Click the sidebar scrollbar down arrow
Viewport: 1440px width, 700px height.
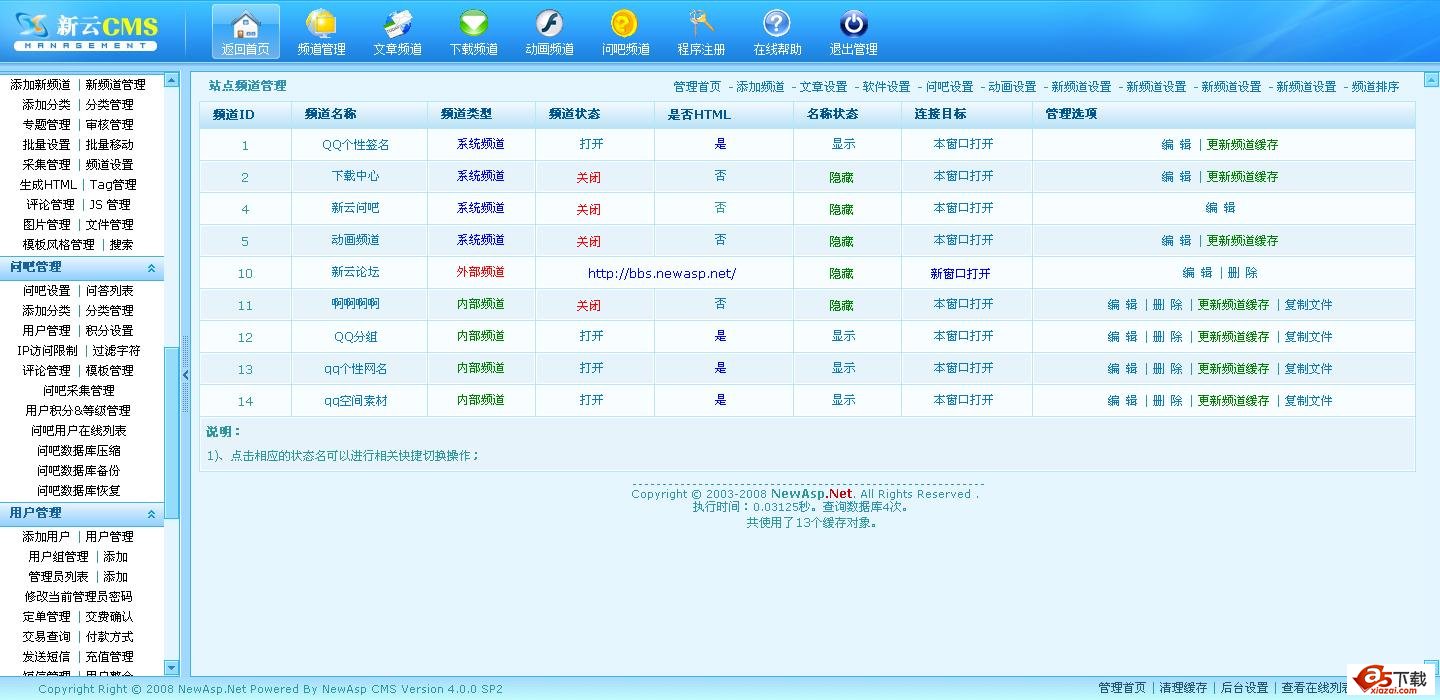tap(171, 668)
